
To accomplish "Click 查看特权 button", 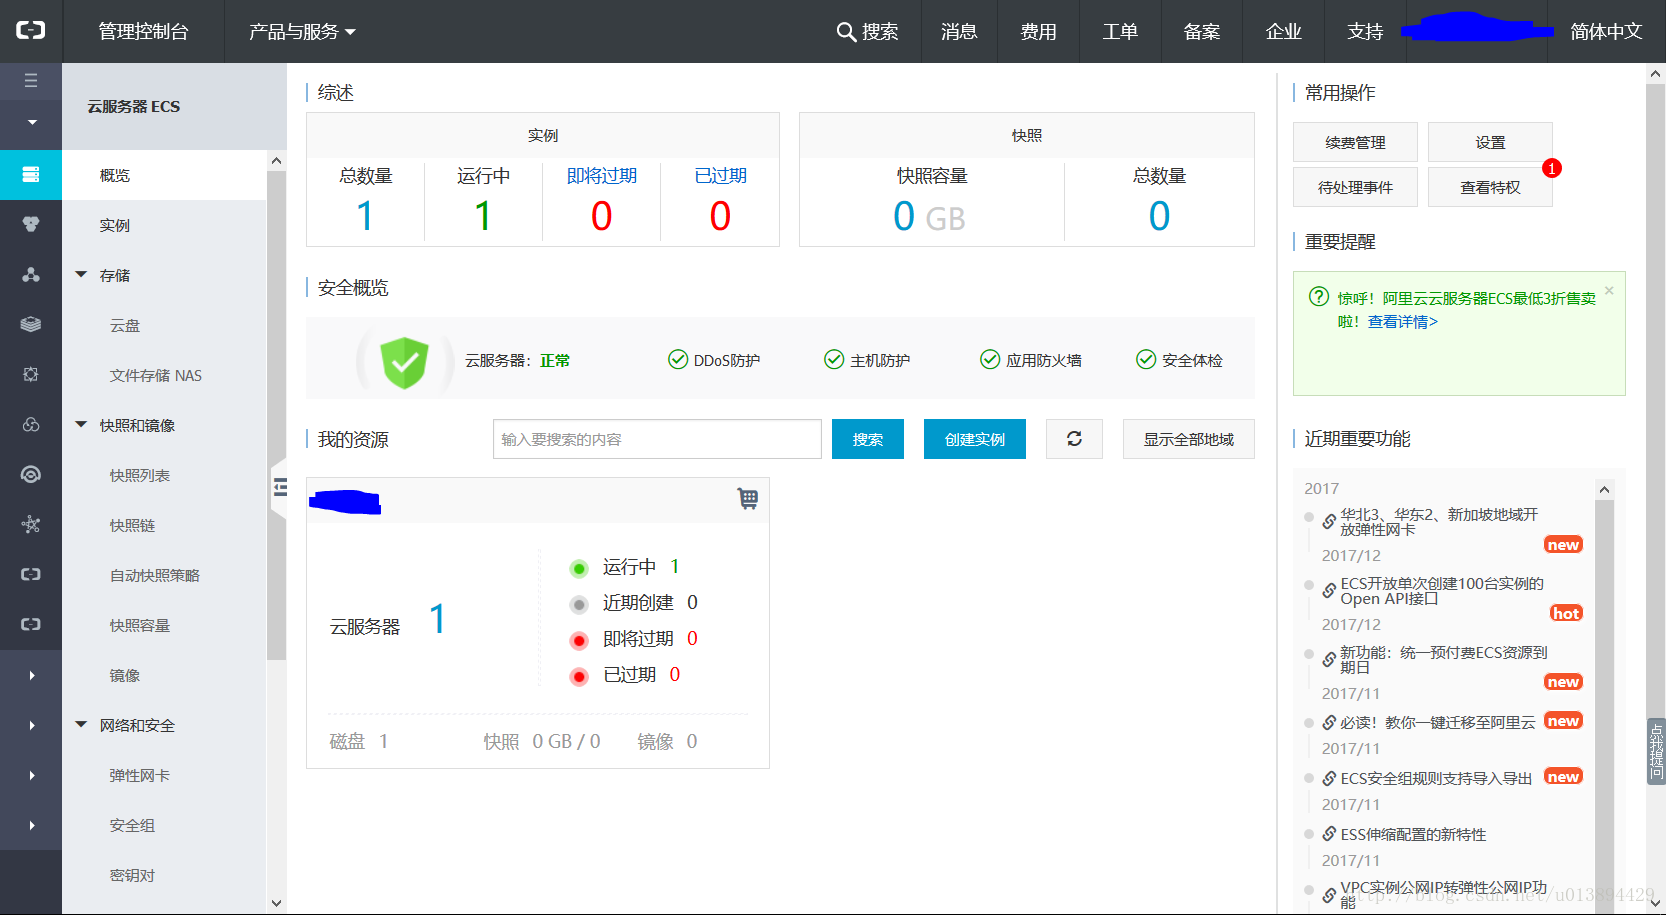I will tap(1490, 187).
